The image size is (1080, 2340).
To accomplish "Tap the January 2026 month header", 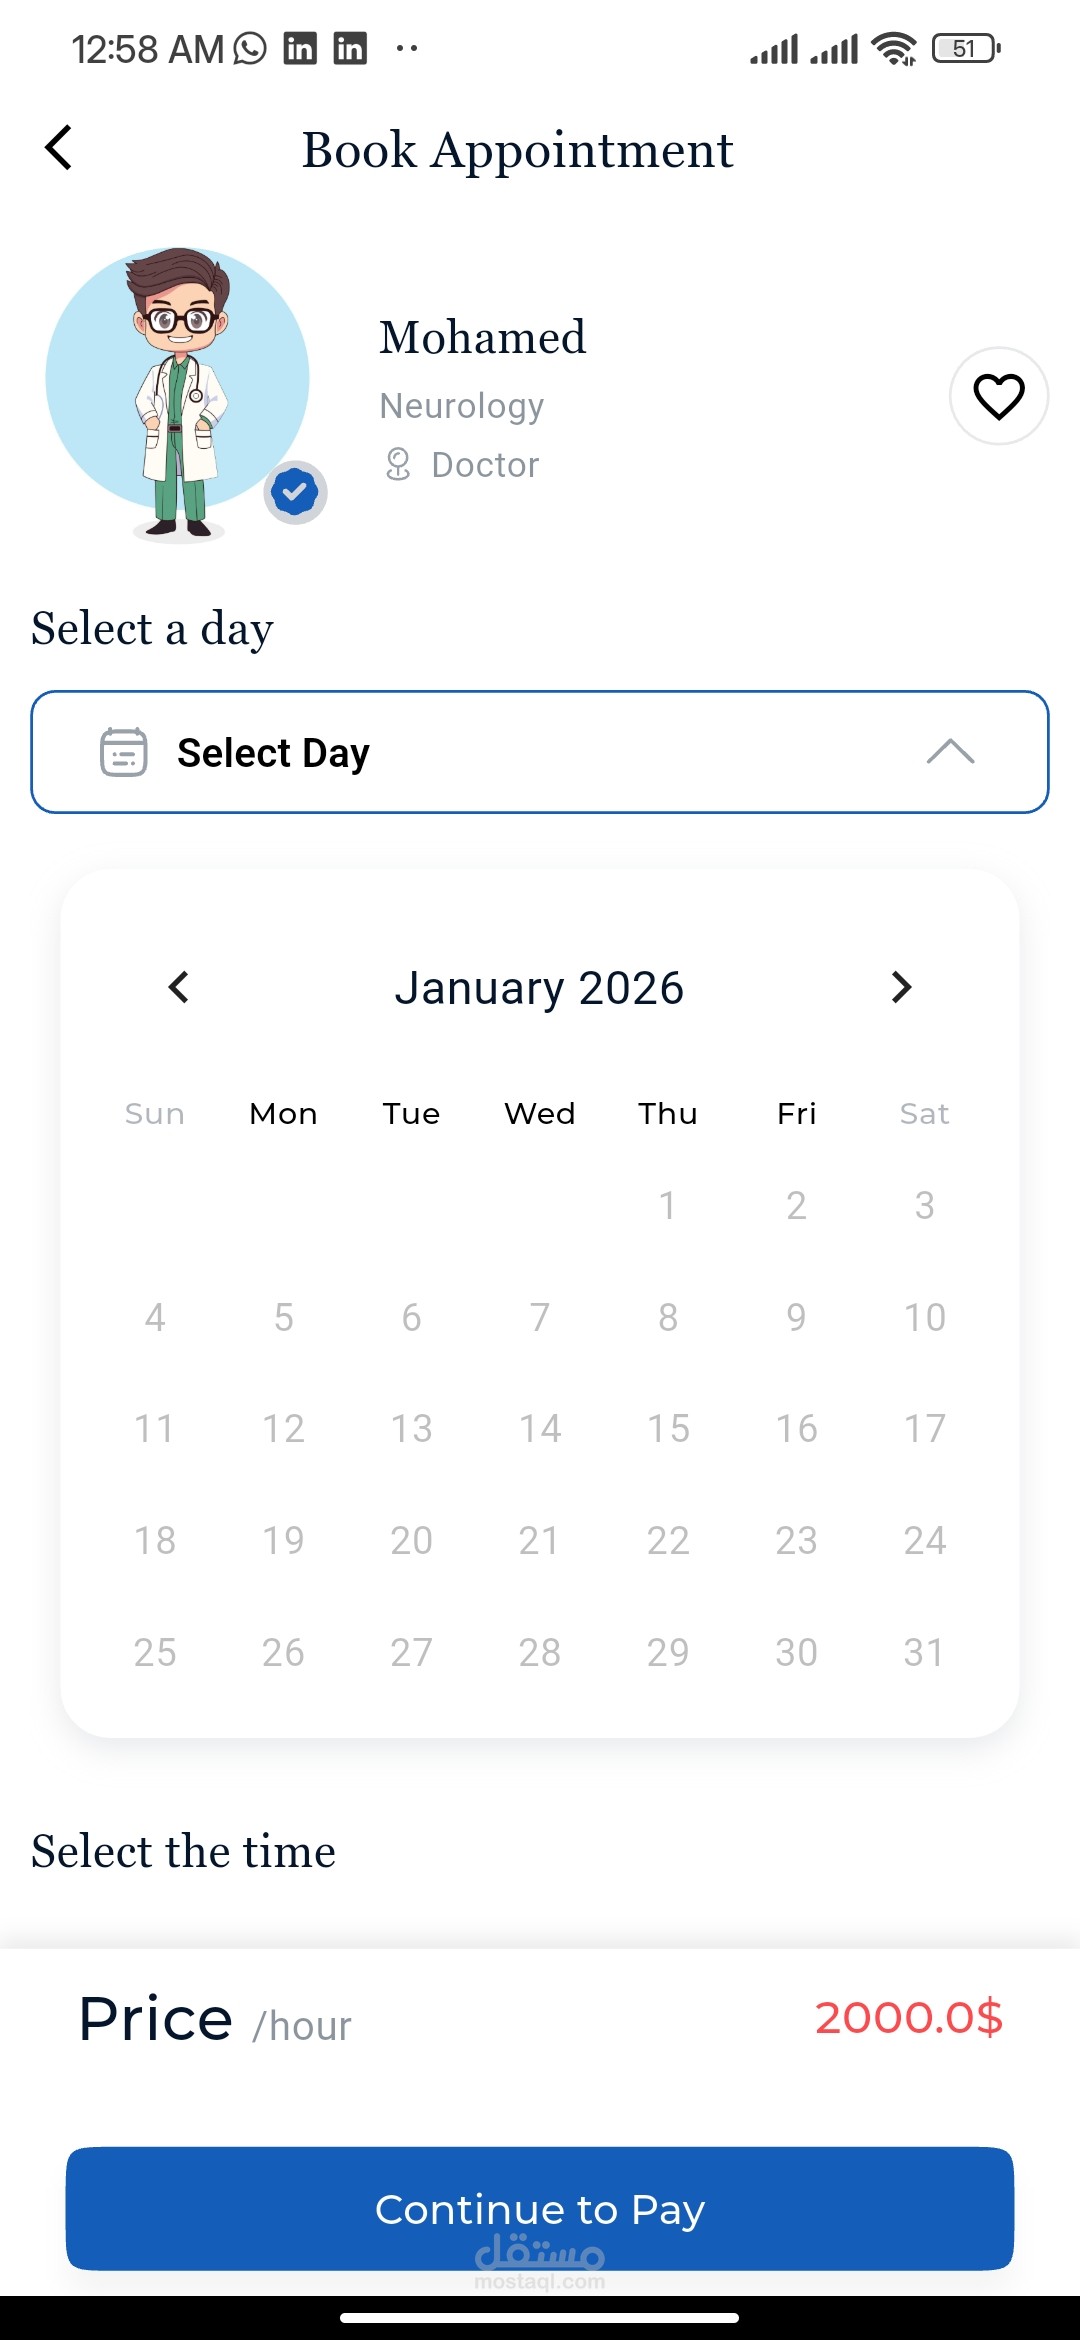I will (x=539, y=988).
